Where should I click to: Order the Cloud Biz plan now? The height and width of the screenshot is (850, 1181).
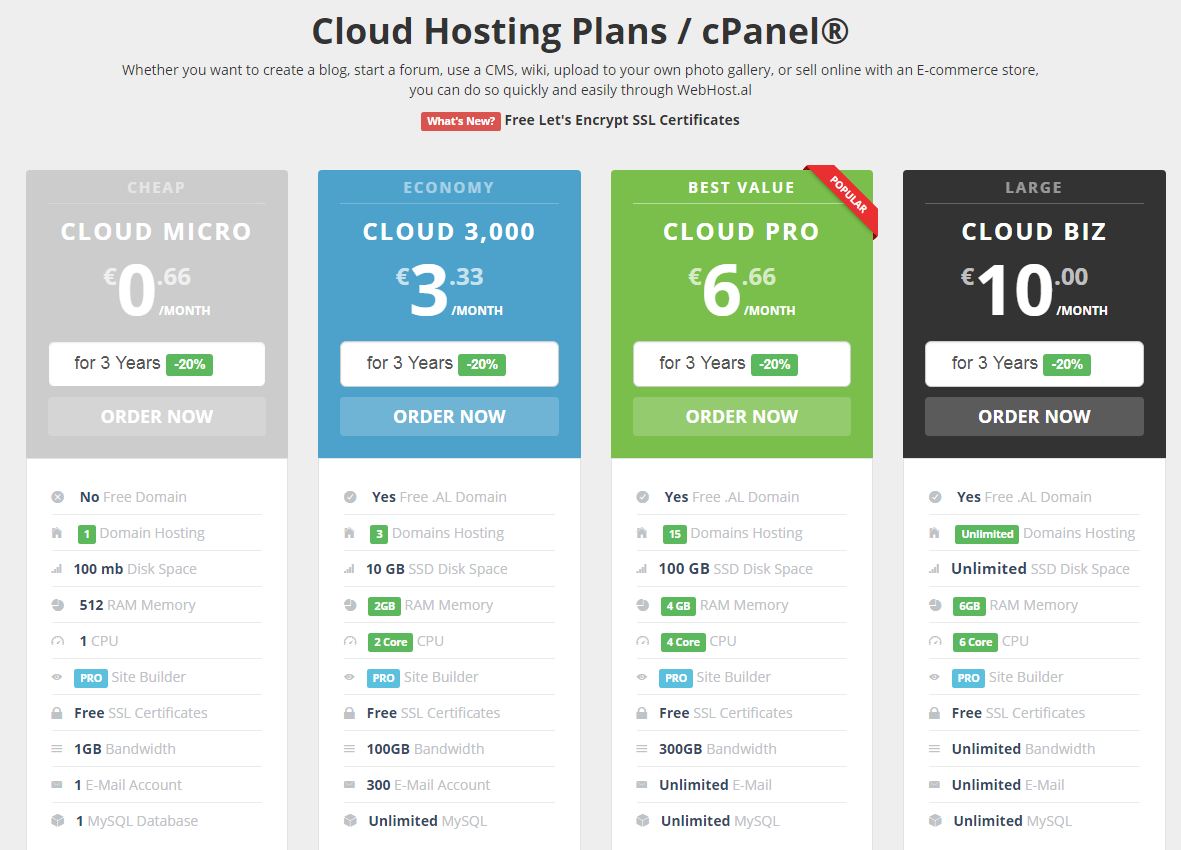(1034, 416)
